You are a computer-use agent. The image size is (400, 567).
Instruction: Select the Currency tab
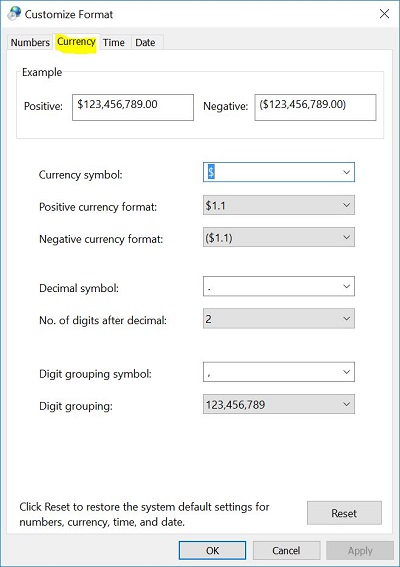point(76,42)
